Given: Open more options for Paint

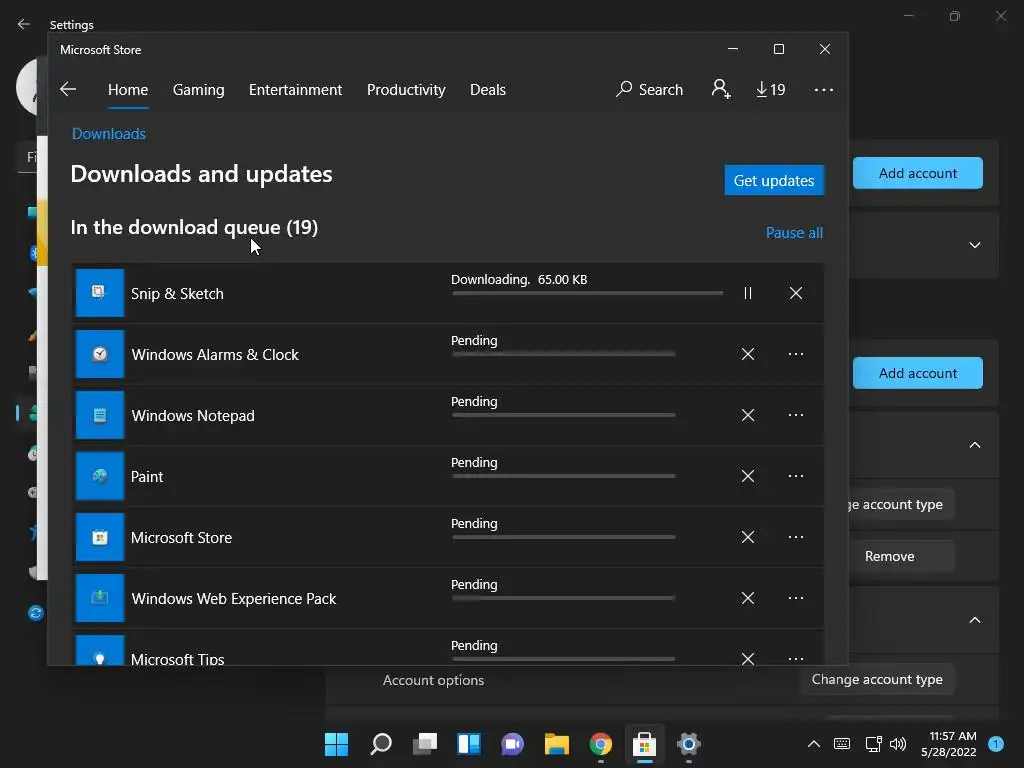Looking at the screenshot, I should click(795, 476).
